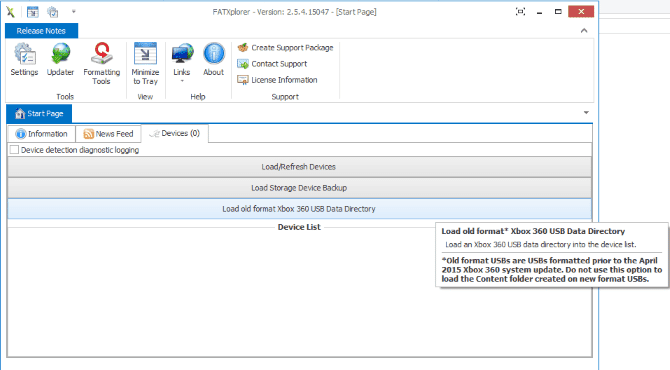Select the Devices (0) tab
The height and width of the screenshot is (370, 670).
click(x=175, y=133)
